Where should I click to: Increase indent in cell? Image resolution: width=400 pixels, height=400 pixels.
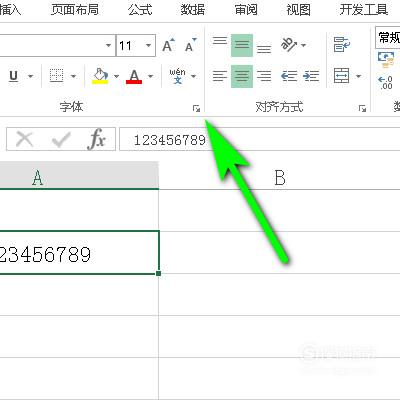[x=311, y=76]
